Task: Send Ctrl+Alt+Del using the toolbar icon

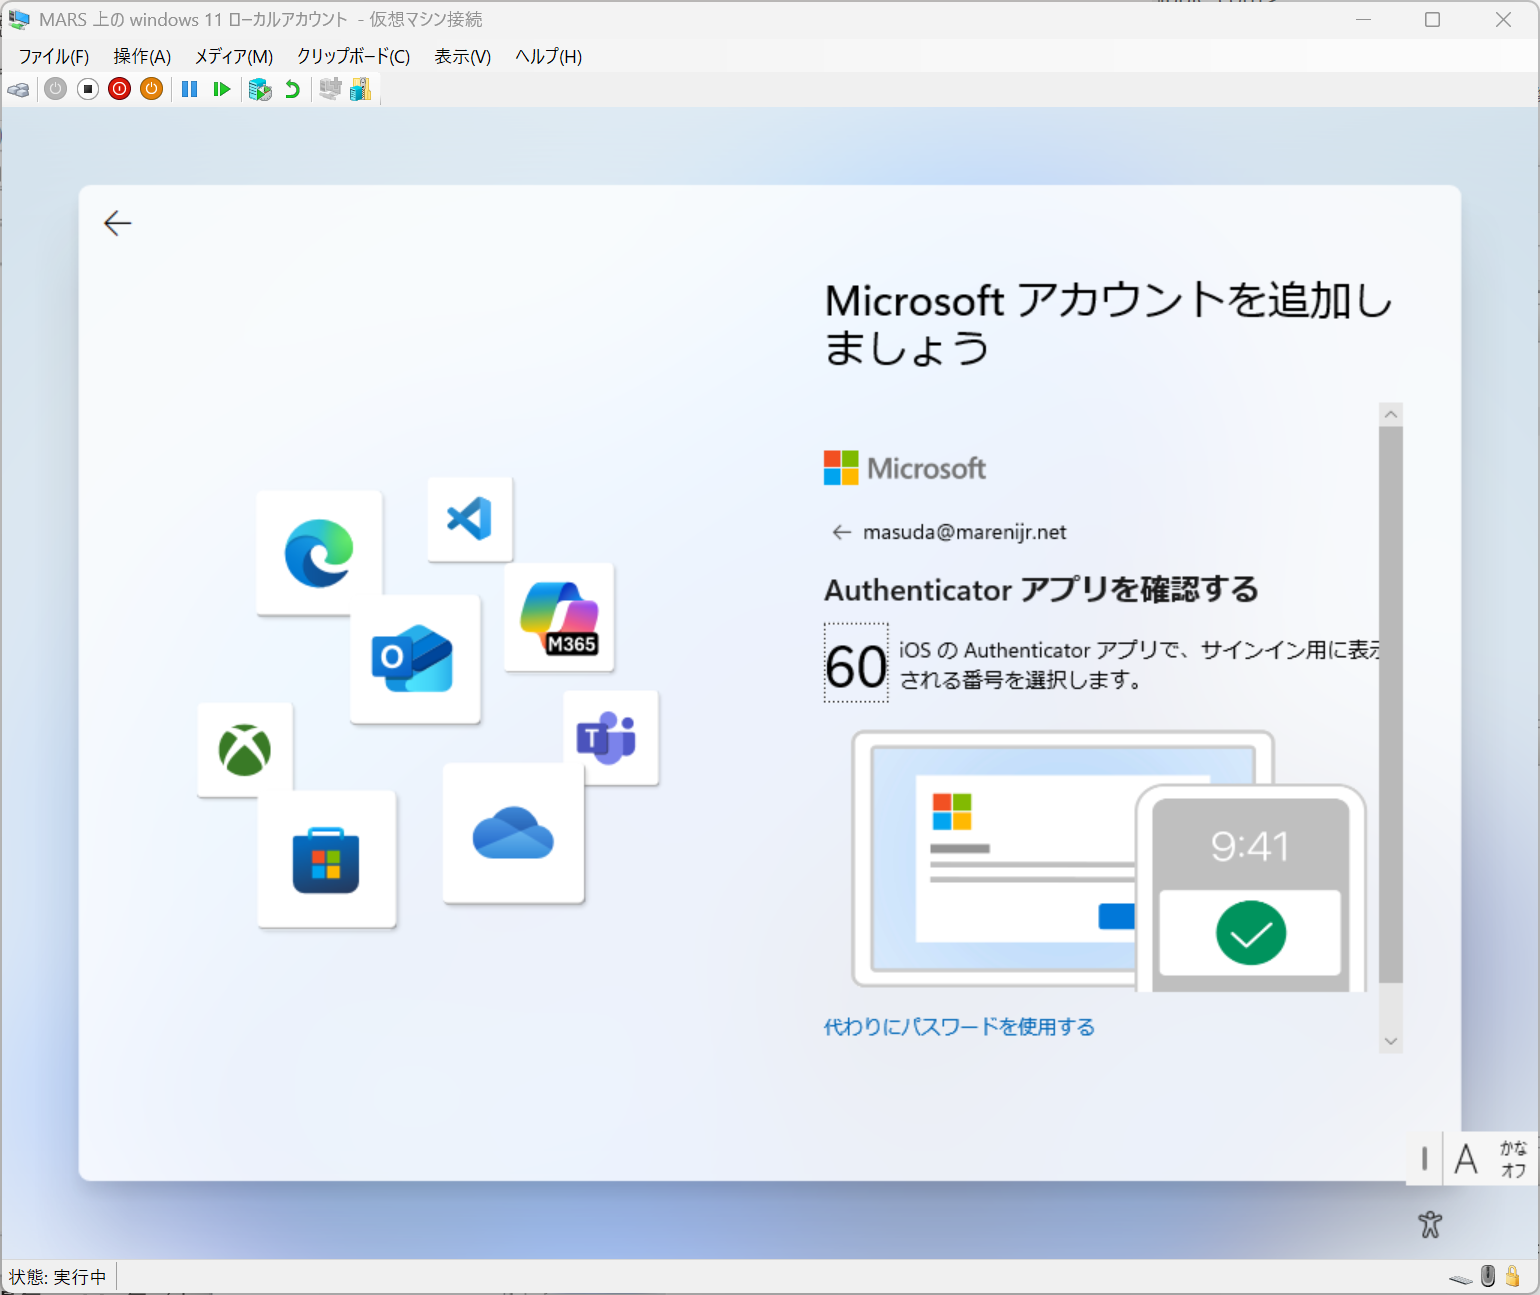Action: pyautogui.click(x=18, y=90)
